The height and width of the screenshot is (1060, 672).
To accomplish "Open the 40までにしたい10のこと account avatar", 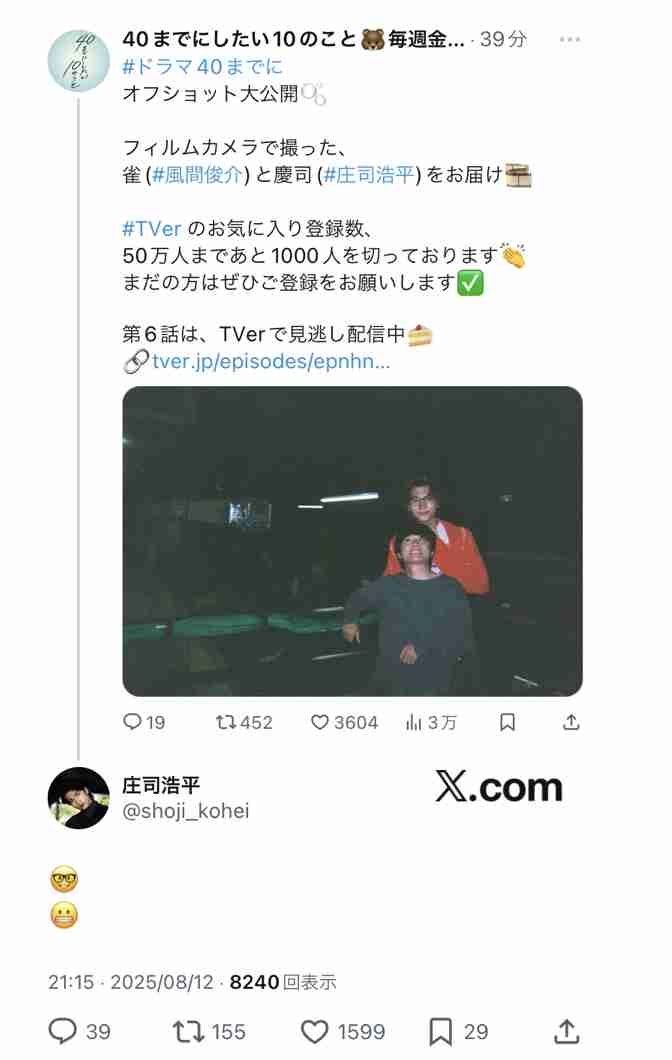I will click(78, 61).
